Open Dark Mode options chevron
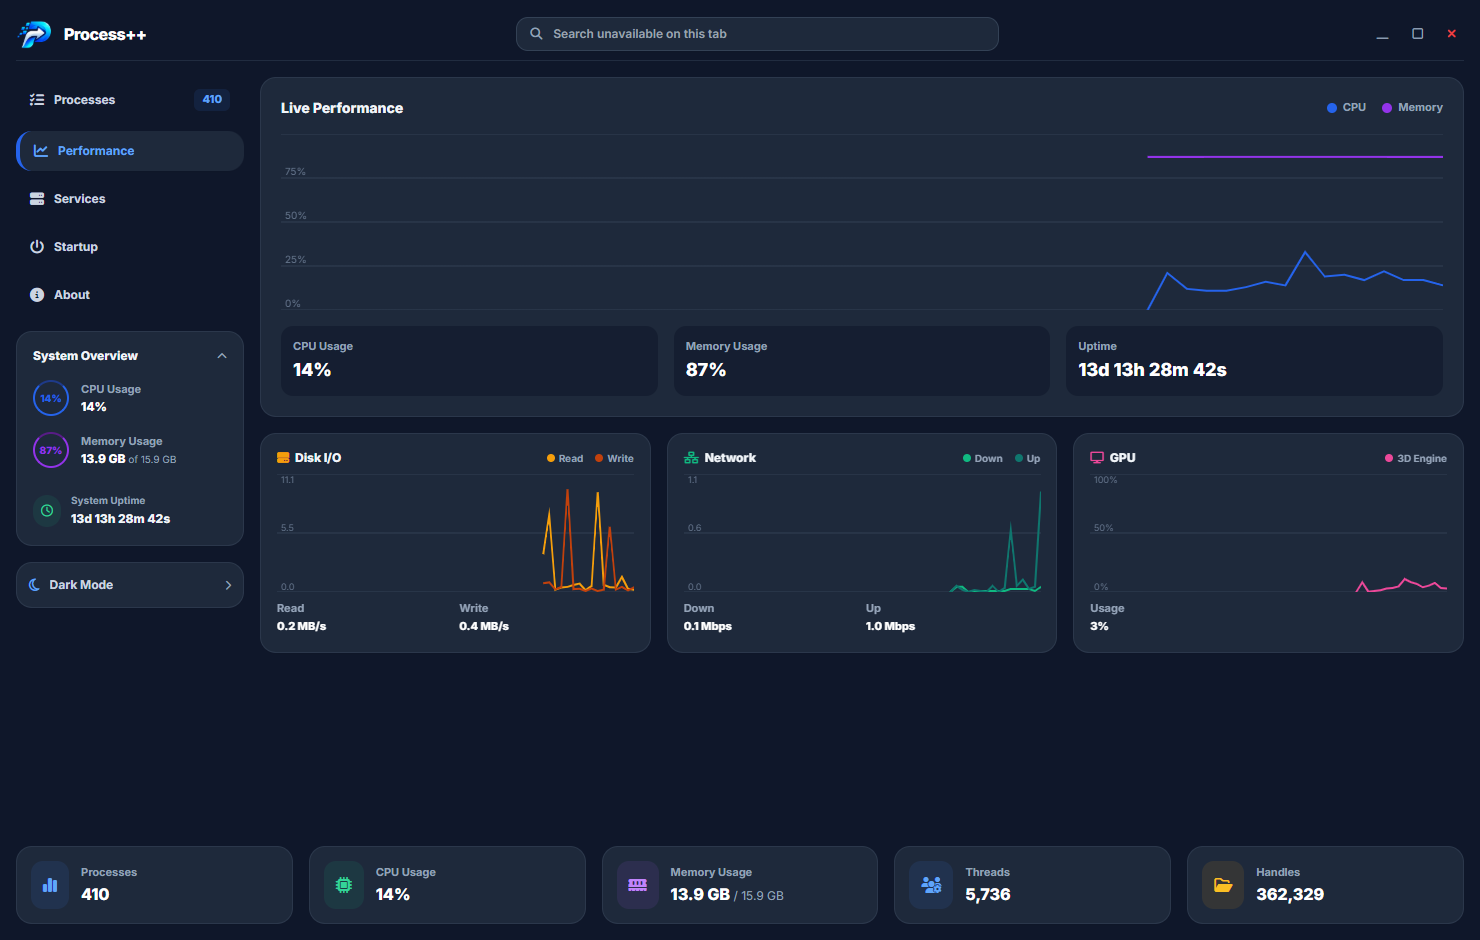Screen dimensions: 1480x940 (x=228, y=585)
